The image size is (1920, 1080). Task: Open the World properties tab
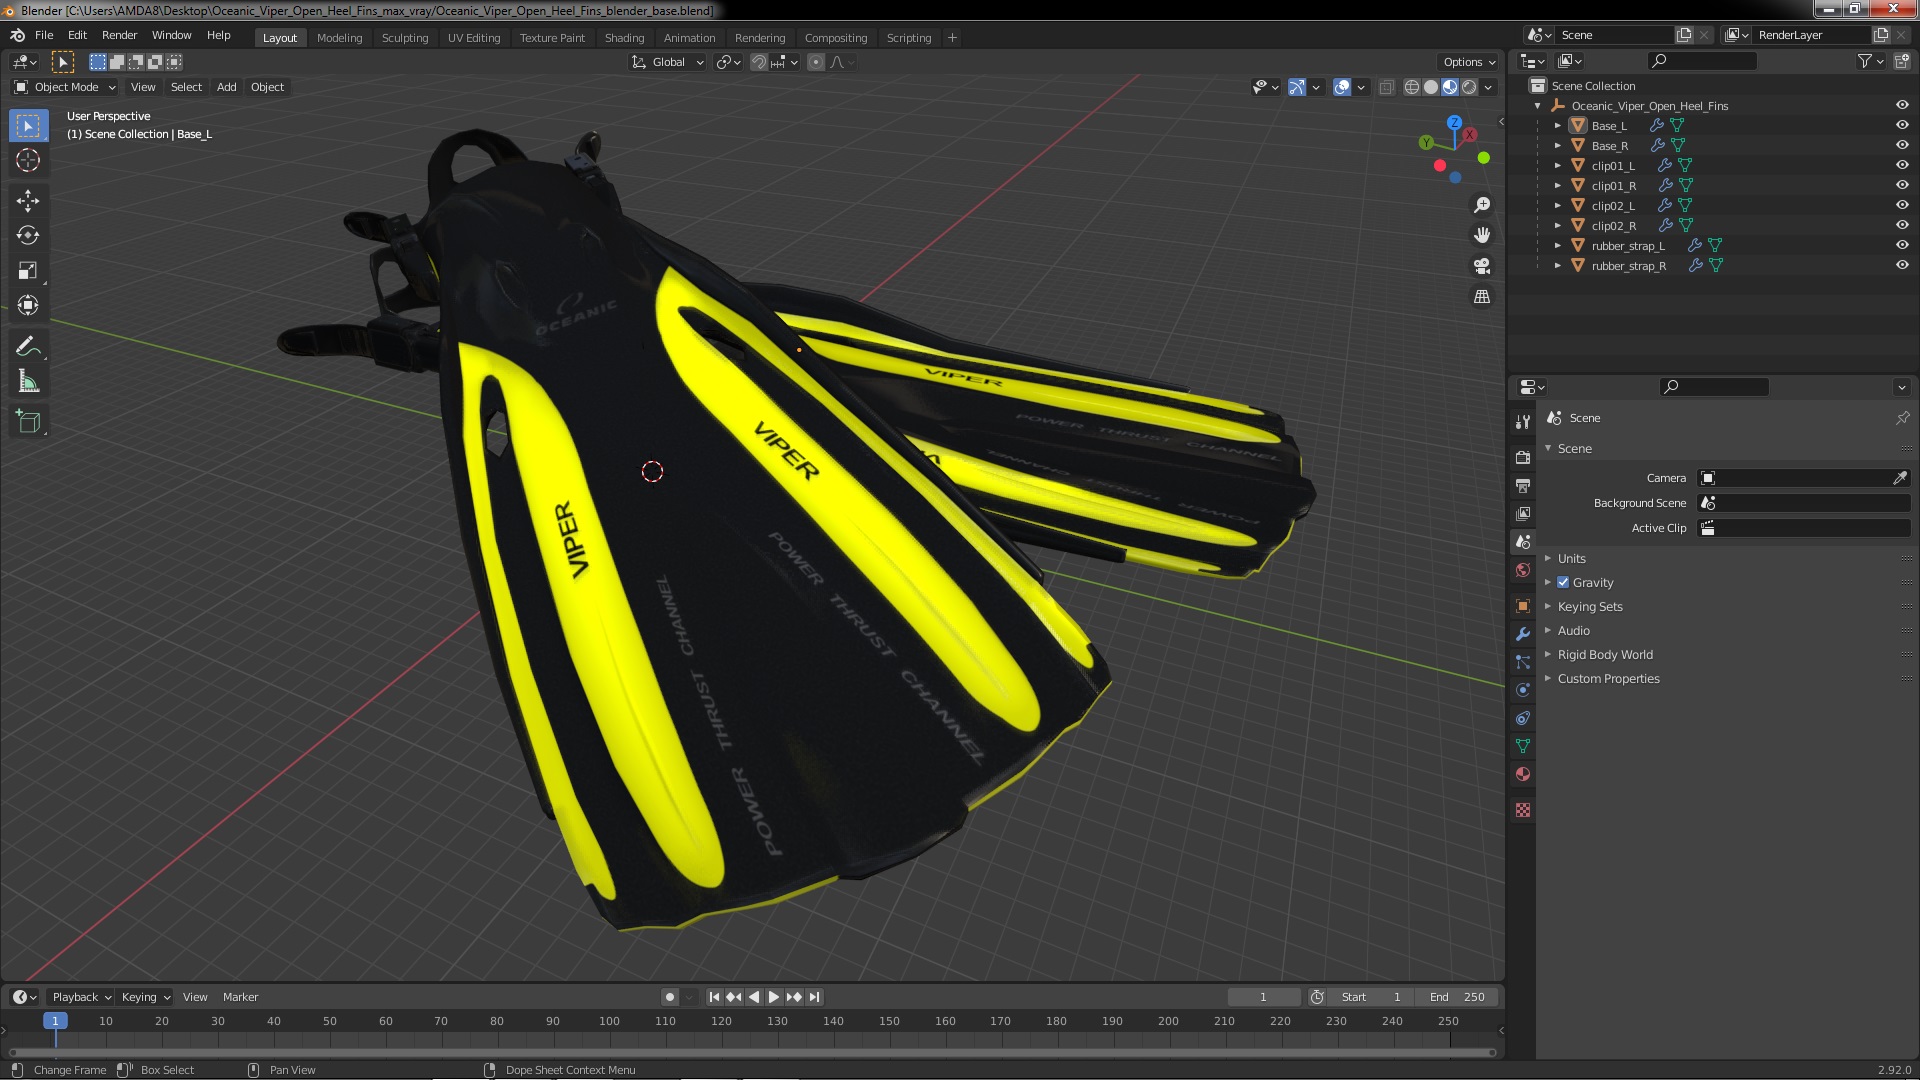pyautogui.click(x=1523, y=570)
